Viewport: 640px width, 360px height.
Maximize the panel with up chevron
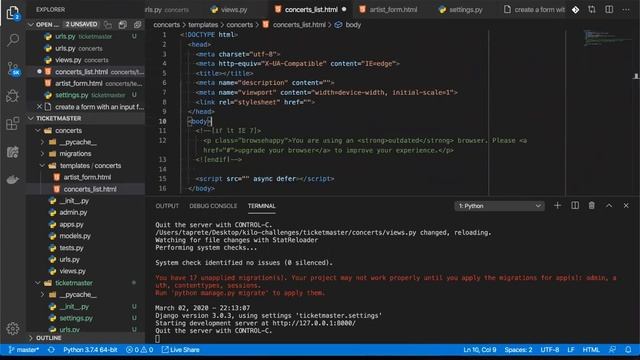point(609,206)
